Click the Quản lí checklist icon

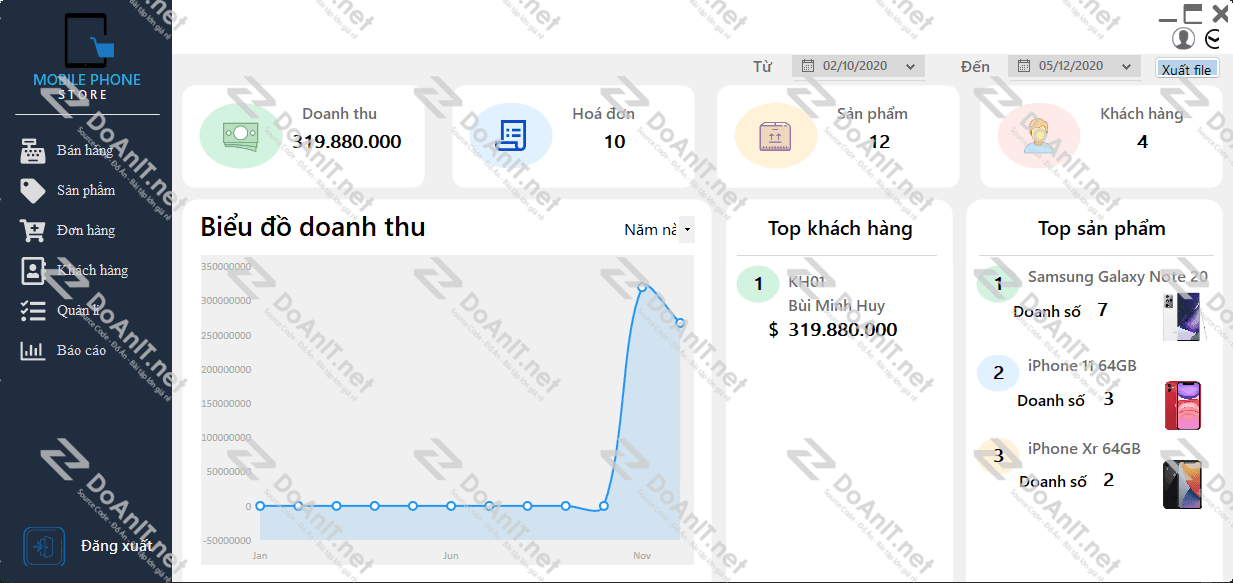33,311
